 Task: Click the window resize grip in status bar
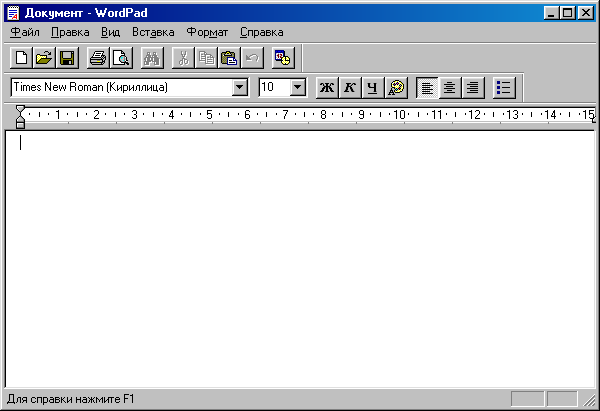click(589, 400)
